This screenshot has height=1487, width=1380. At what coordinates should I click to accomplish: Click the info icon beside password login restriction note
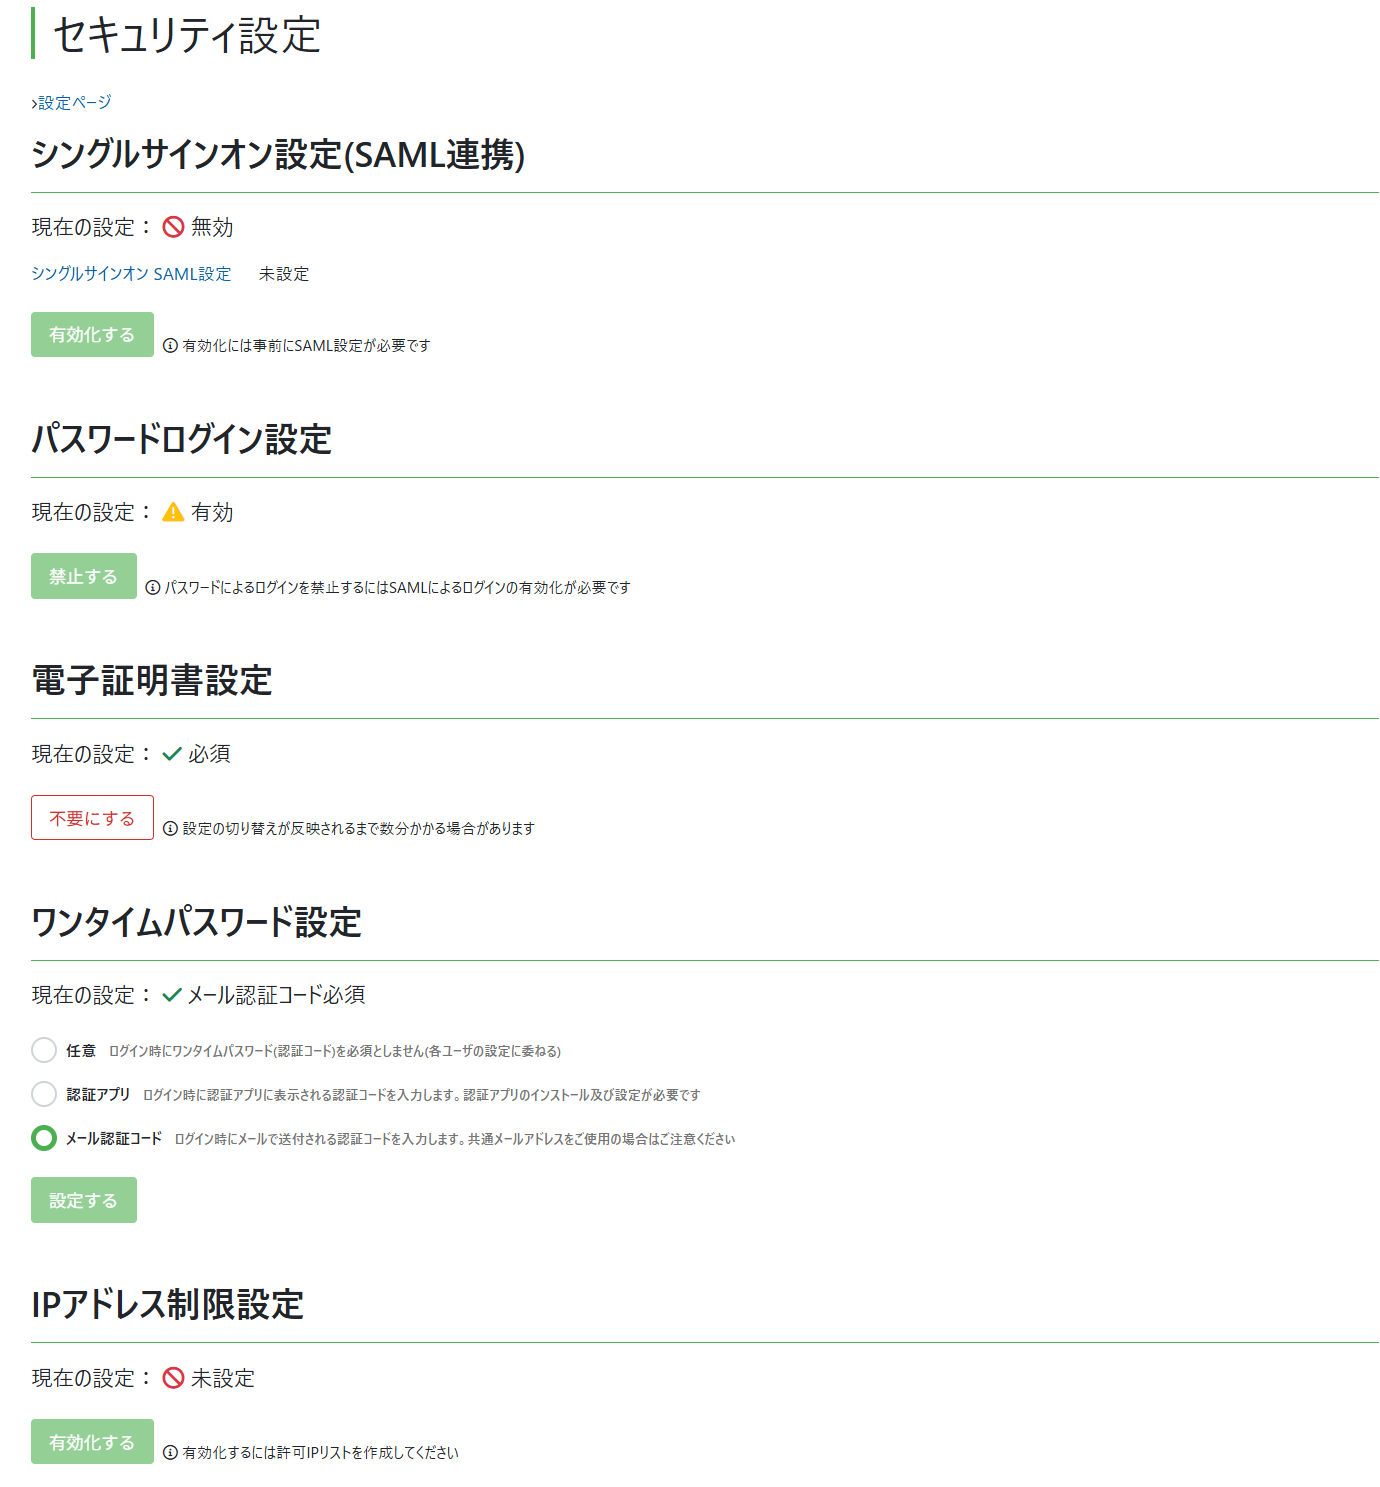pyautogui.click(x=153, y=588)
